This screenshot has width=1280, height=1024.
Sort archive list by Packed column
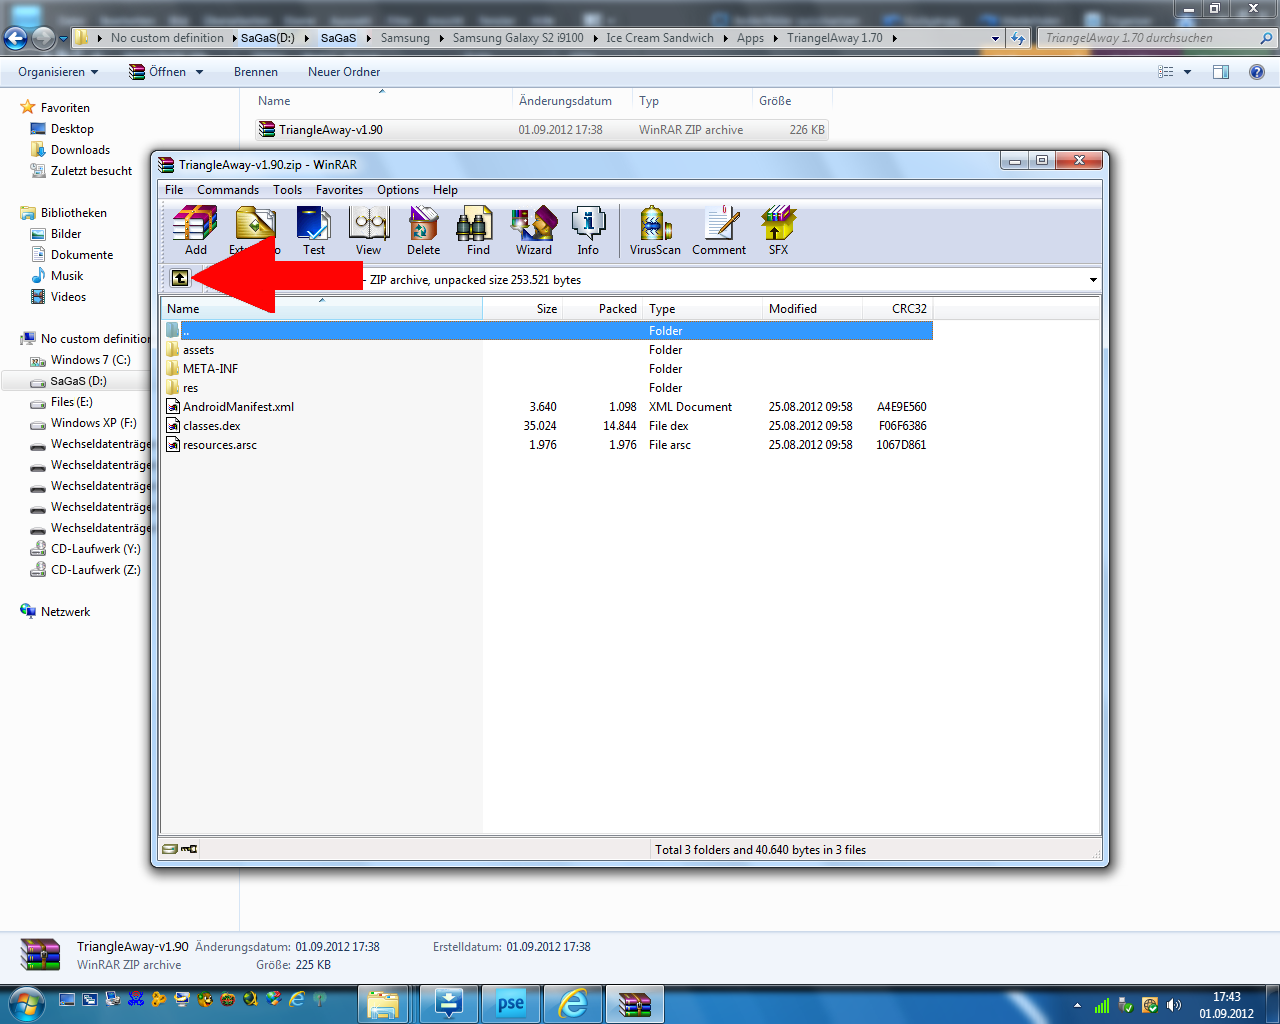click(603, 309)
